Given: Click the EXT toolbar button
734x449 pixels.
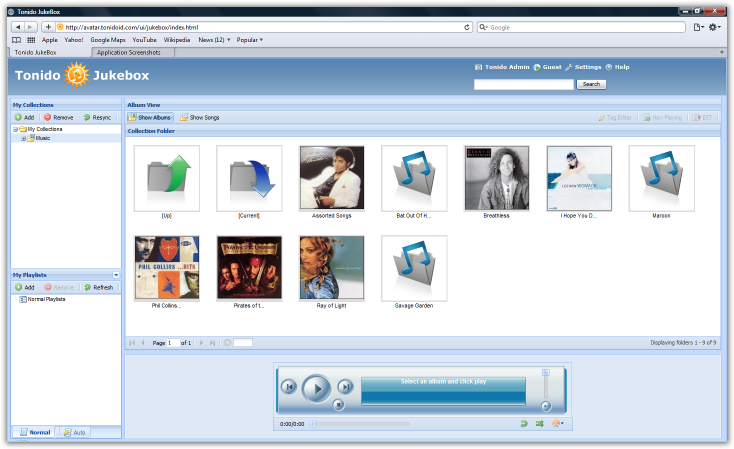Looking at the screenshot, I should coord(702,118).
